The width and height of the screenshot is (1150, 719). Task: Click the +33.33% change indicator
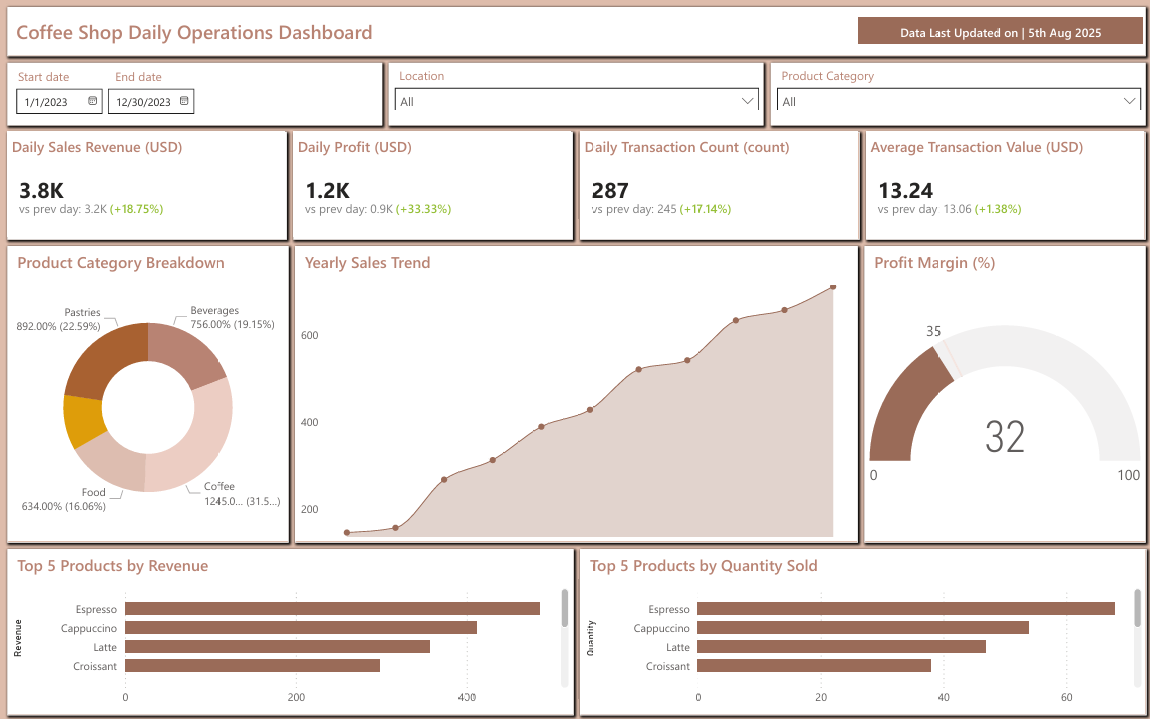423,209
